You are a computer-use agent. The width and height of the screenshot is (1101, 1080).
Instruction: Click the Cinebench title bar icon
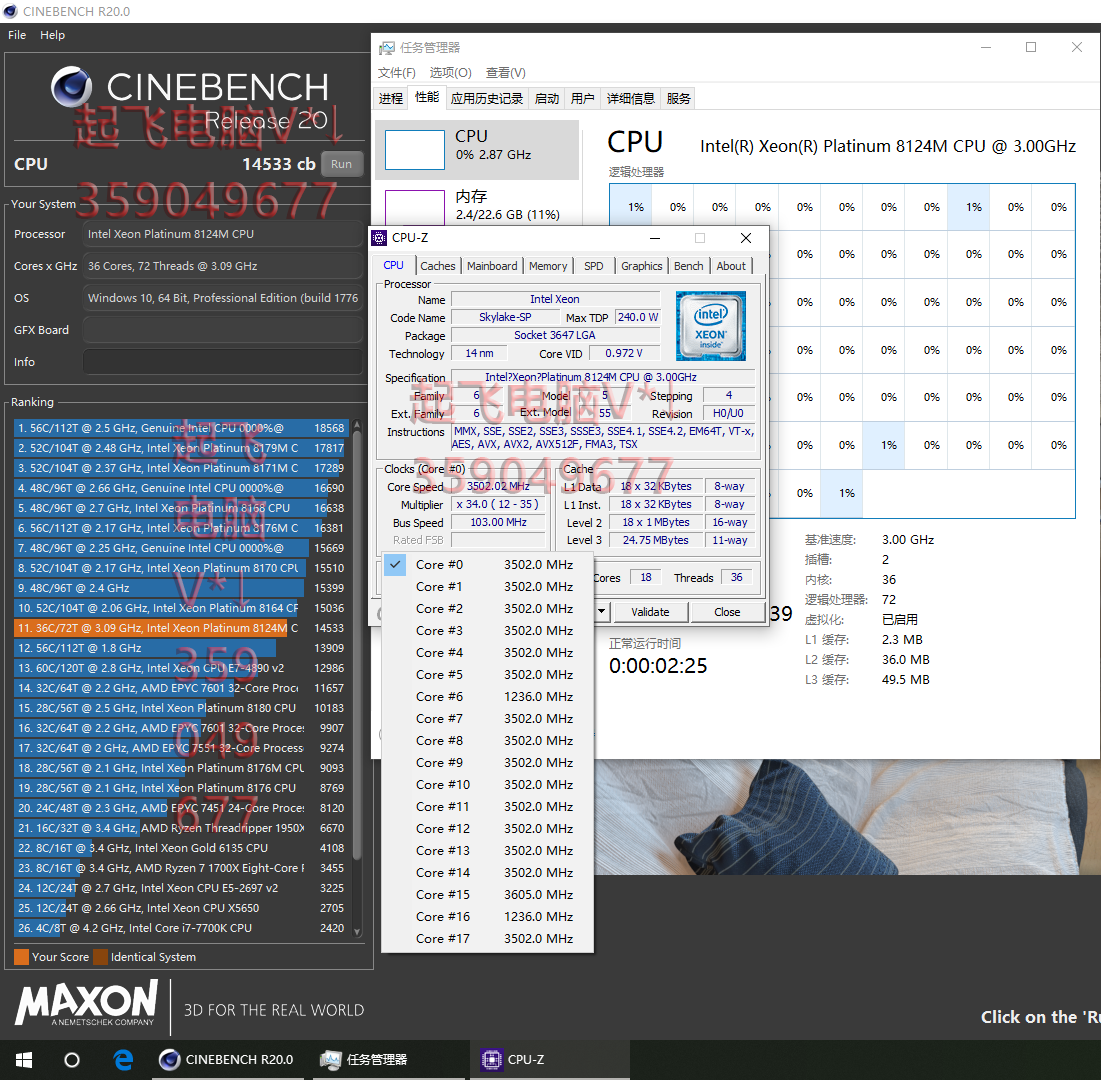tap(11, 11)
